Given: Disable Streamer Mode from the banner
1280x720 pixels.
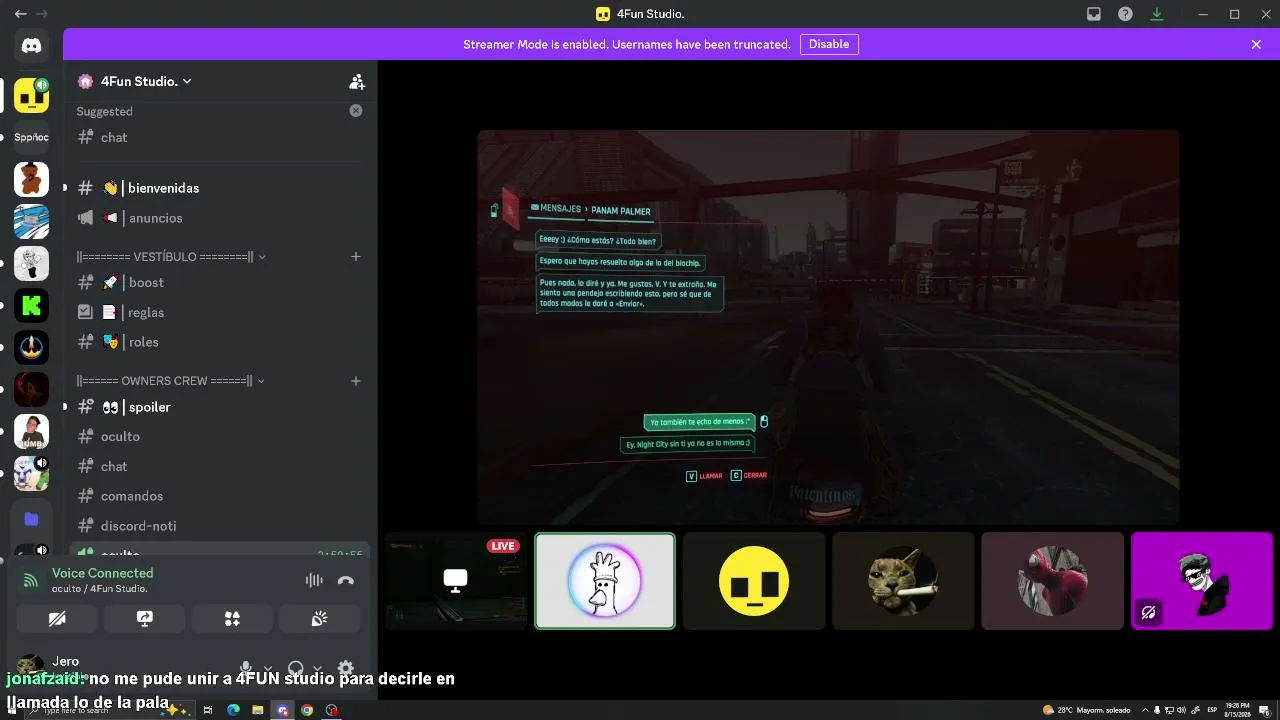Looking at the screenshot, I should (829, 44).
